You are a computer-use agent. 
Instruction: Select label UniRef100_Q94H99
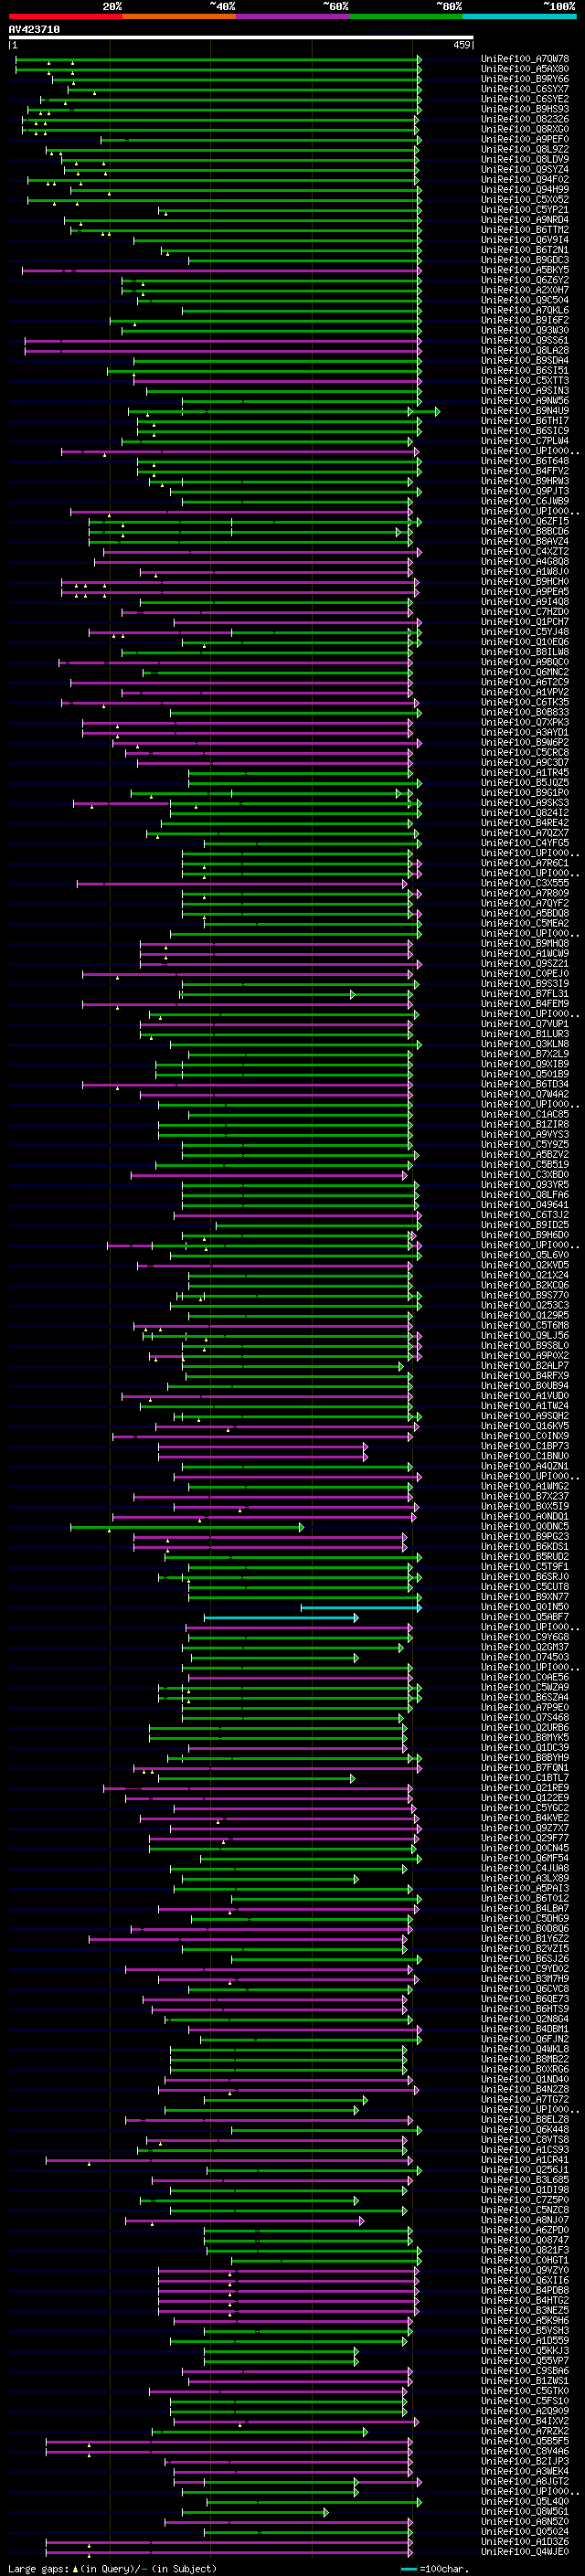[525, 189]
